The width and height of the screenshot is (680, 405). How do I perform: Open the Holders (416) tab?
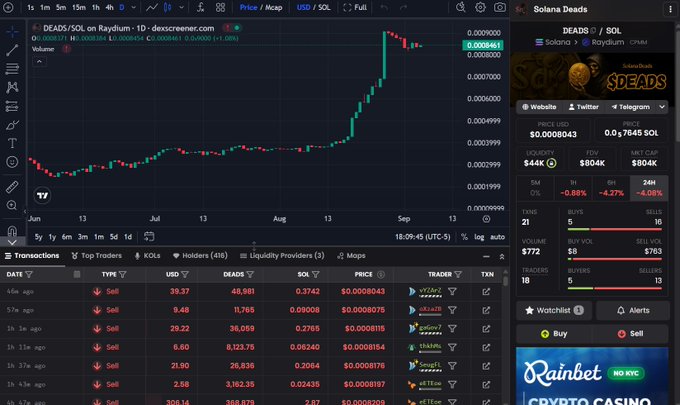pos(200,256)
